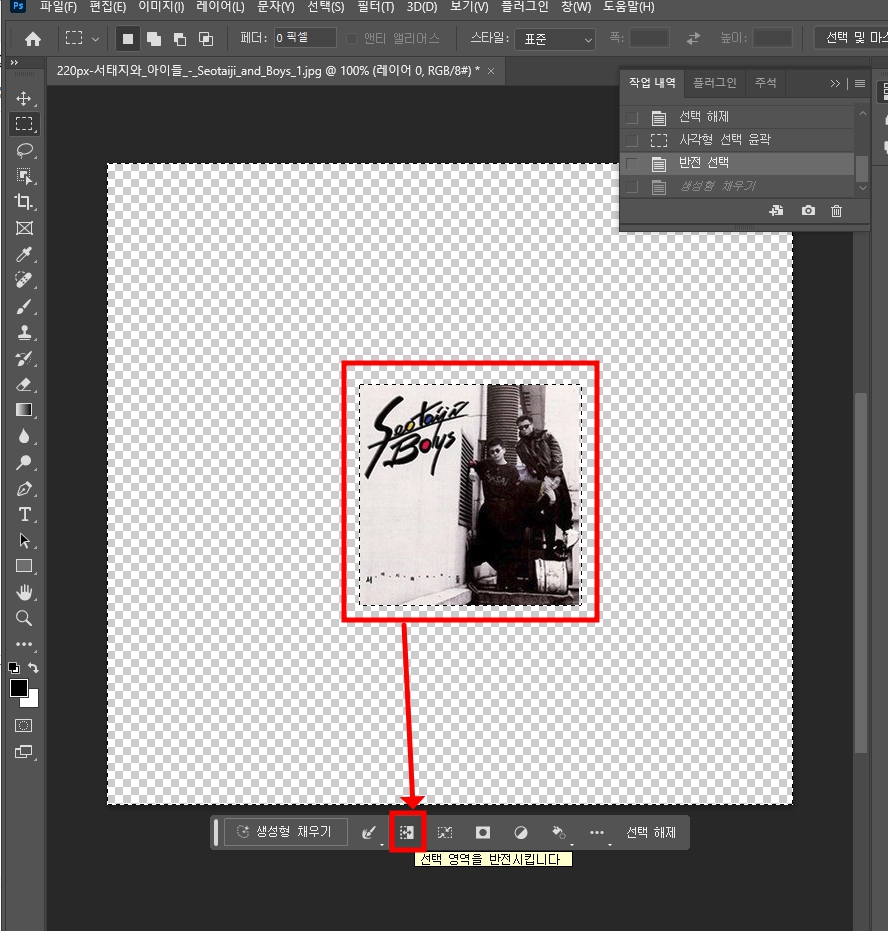Toggle the anti-alias checkbox

pos(351,39)
